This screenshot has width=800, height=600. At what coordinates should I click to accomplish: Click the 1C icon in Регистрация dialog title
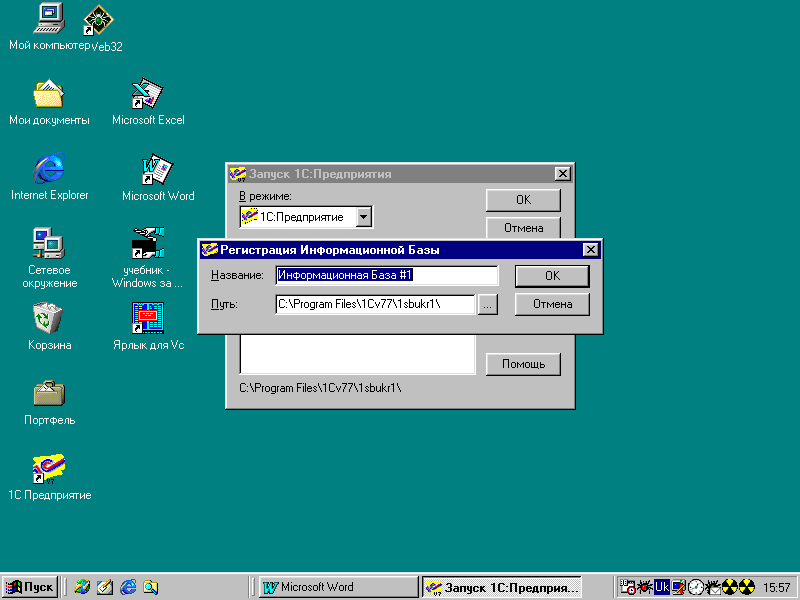(x=209, y=249)
